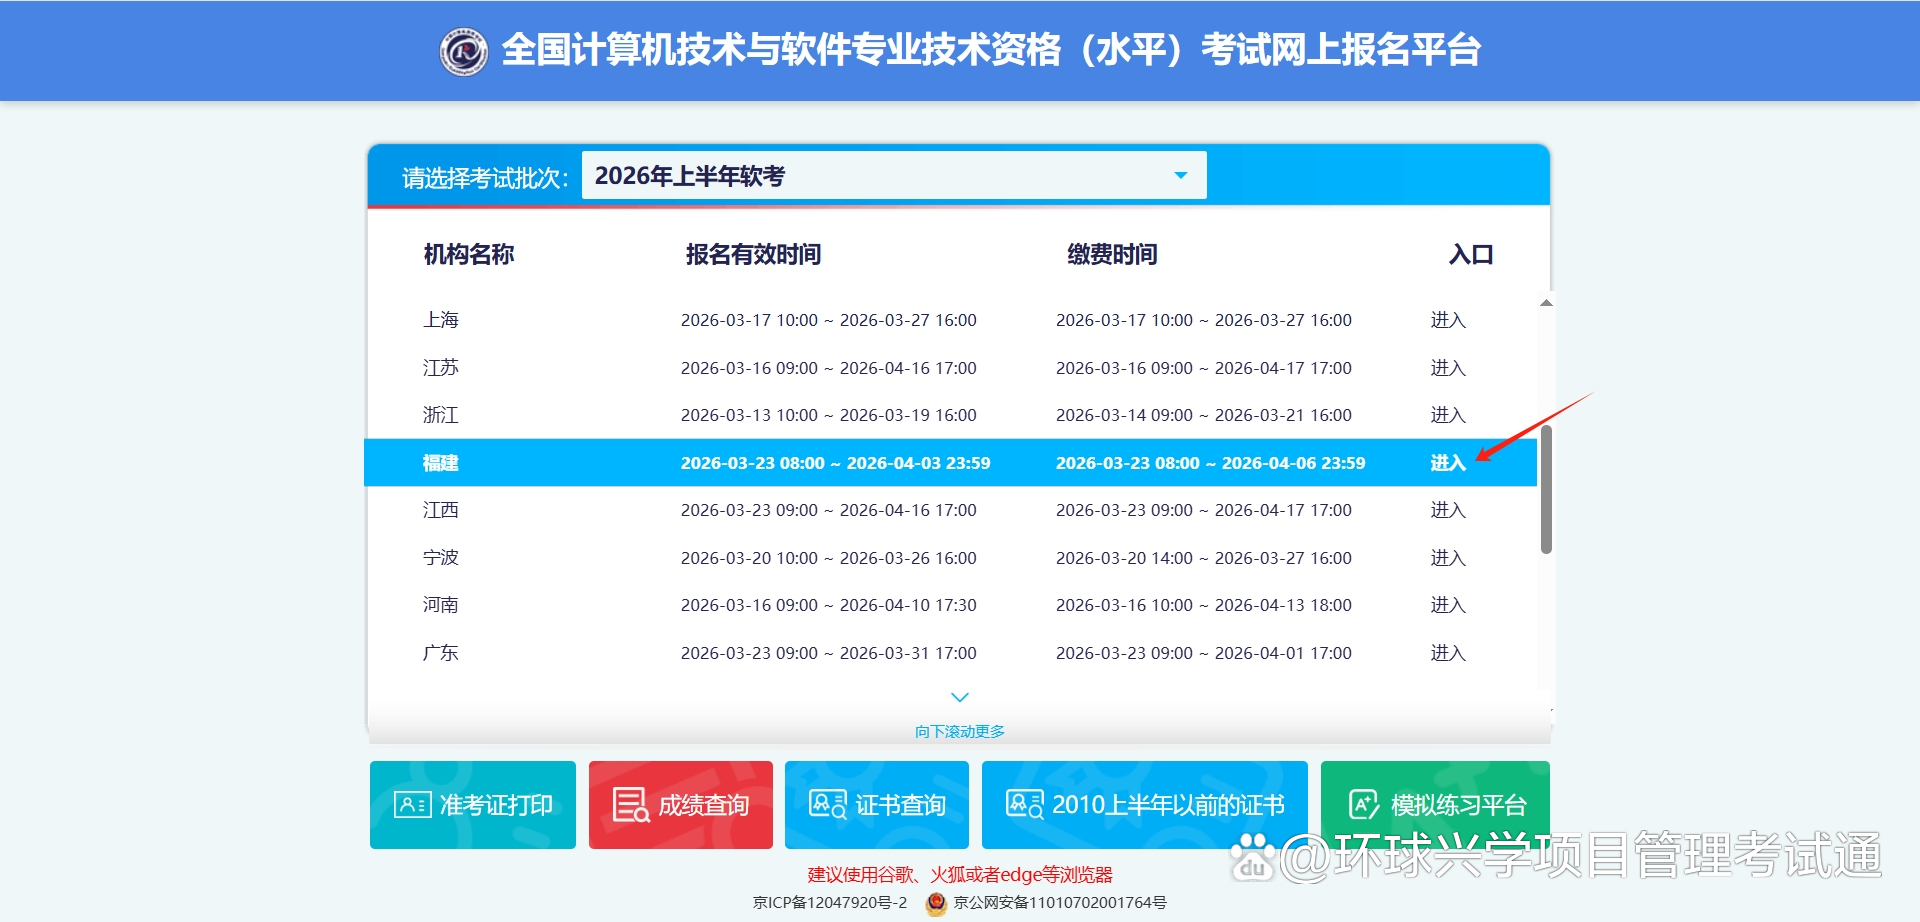Open 成绩查询 score query button
The width and height of the screenshot is (1920, 922).
tap(681, 805)
